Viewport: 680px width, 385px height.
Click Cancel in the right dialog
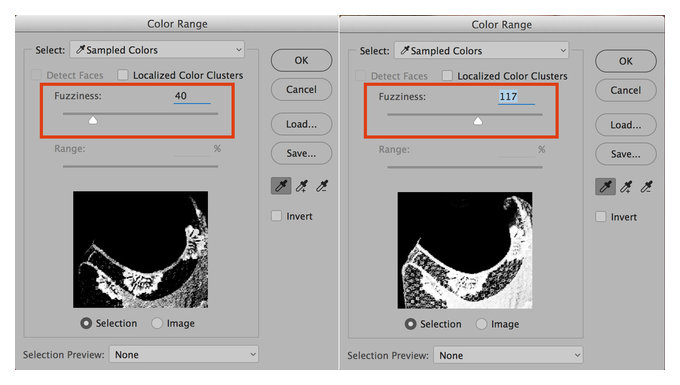point(626,90)
